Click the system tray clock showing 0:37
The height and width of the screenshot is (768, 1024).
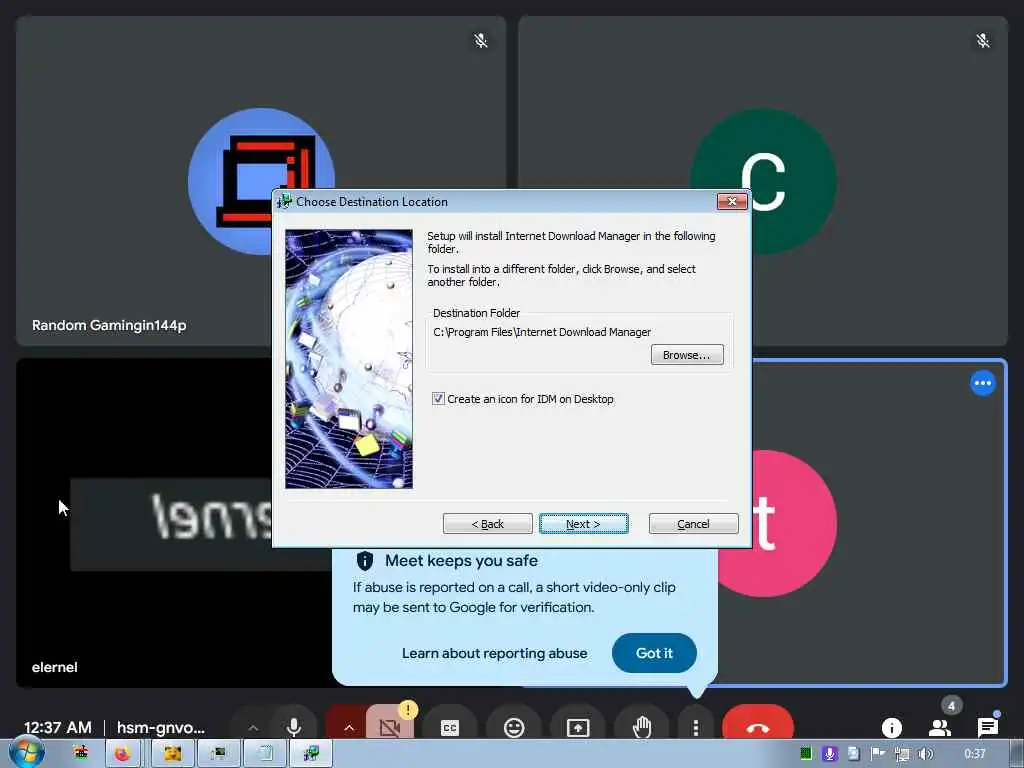pos(974,754)
